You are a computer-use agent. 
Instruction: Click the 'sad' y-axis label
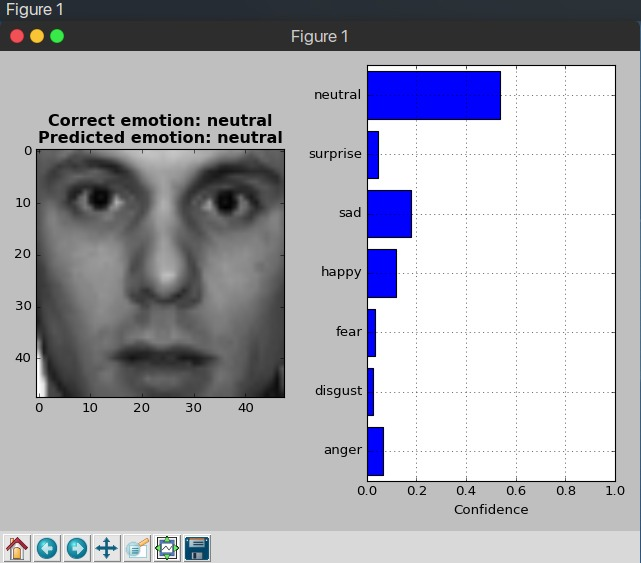[350, 213]
